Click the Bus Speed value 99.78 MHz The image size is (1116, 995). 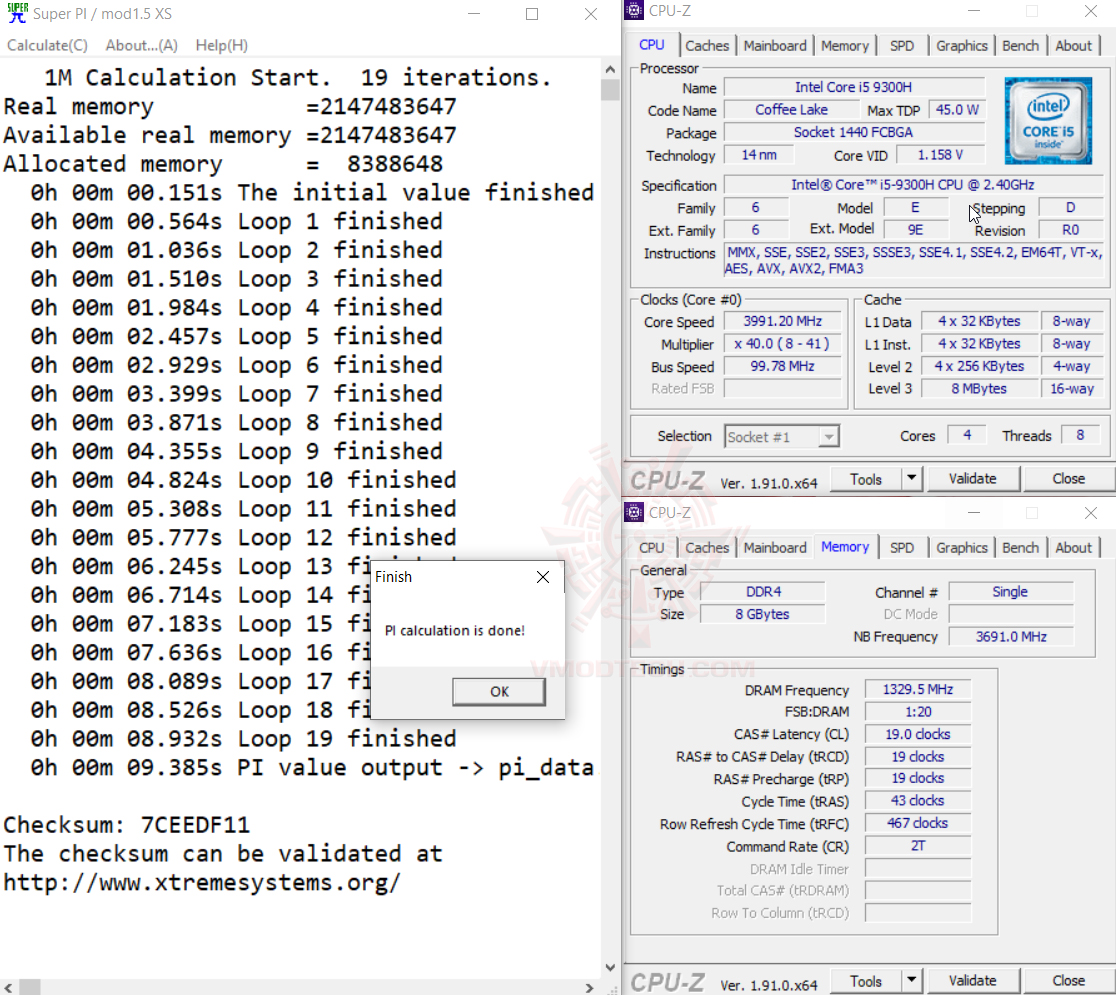pyautogui.click(x=782, y=367)
